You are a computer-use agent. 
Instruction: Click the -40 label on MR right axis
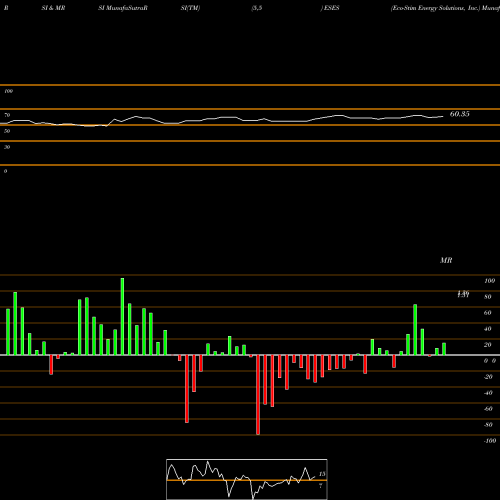(x=488, y=393)
